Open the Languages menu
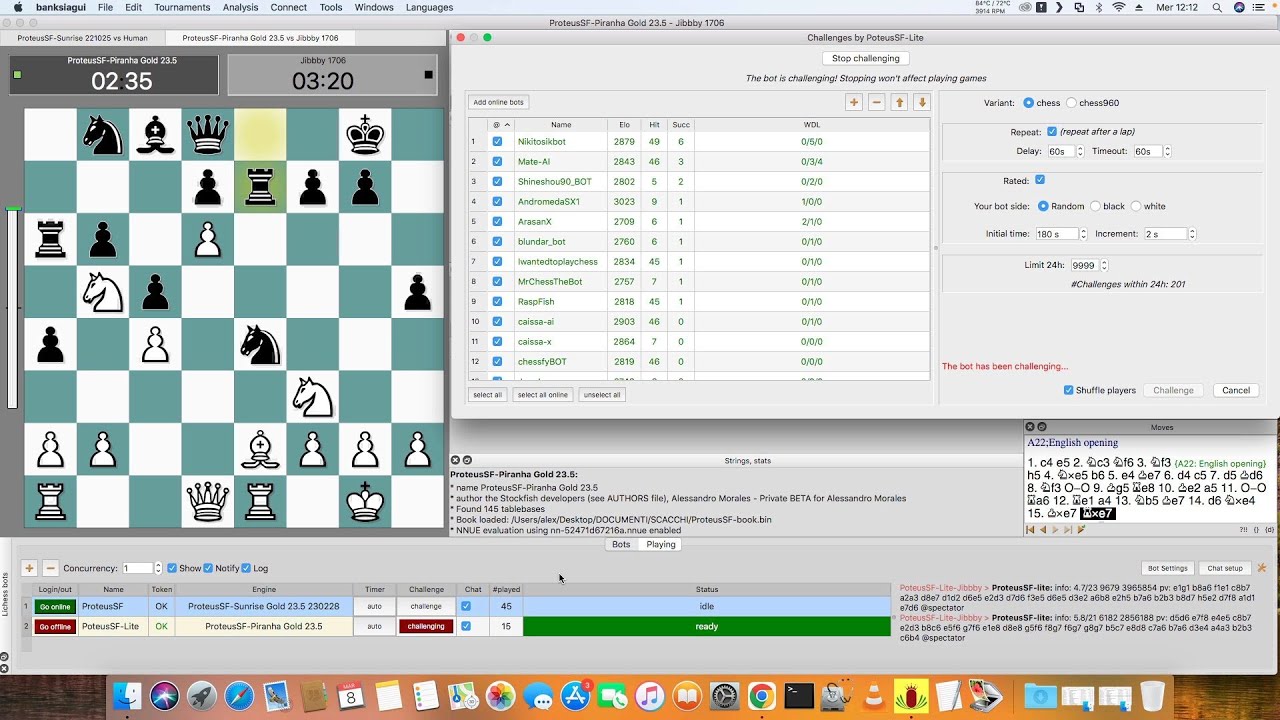This screenshot has width=1280, height=720. pos(429,7)
